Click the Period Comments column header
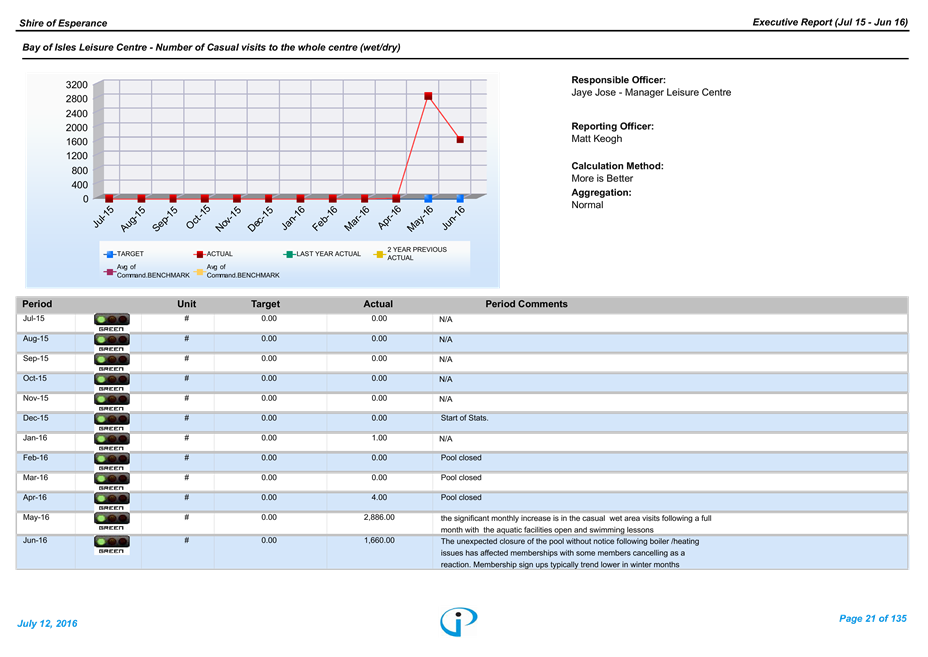Image resolution: width=928 pixels, height=657 pixels. click(526, 304)
